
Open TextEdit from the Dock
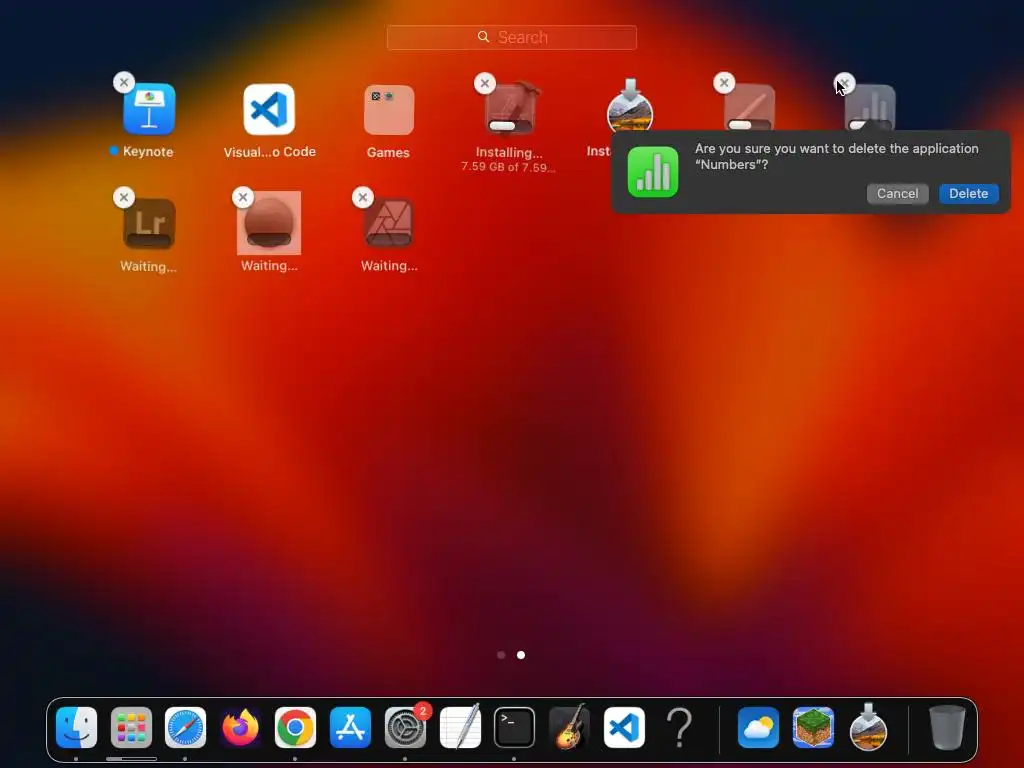460,726
